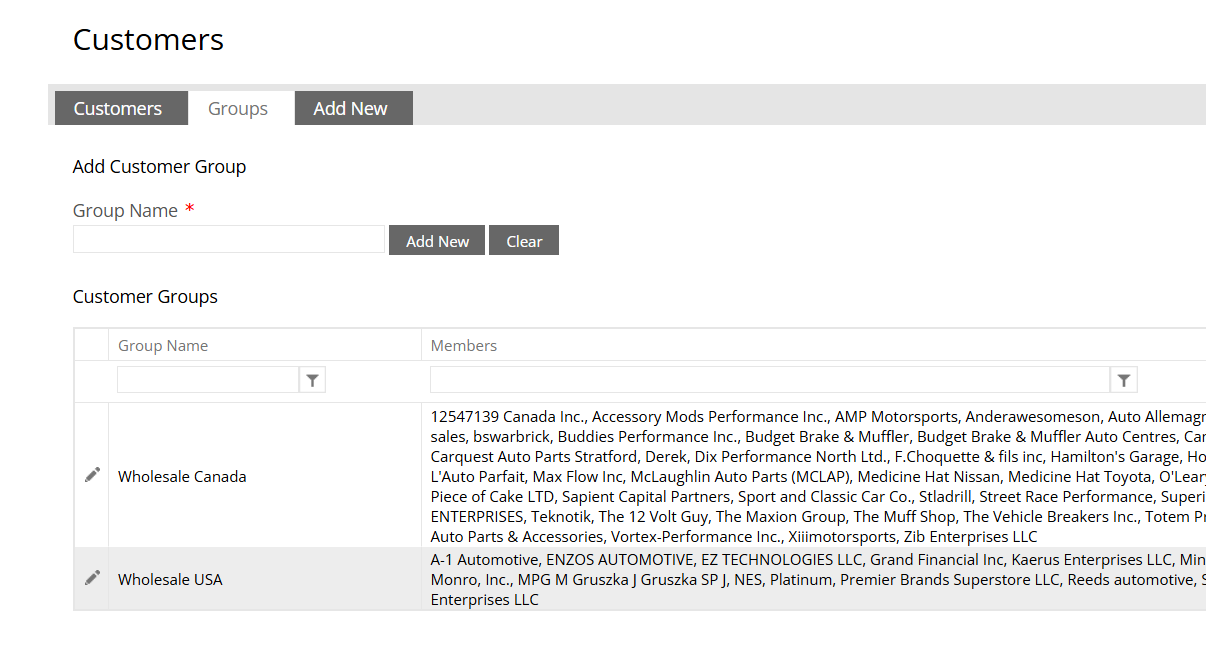The width and height of the screenshot is (1206, 660).
Task: Open the Group Name column filter icon
Action: click(313, 380)
